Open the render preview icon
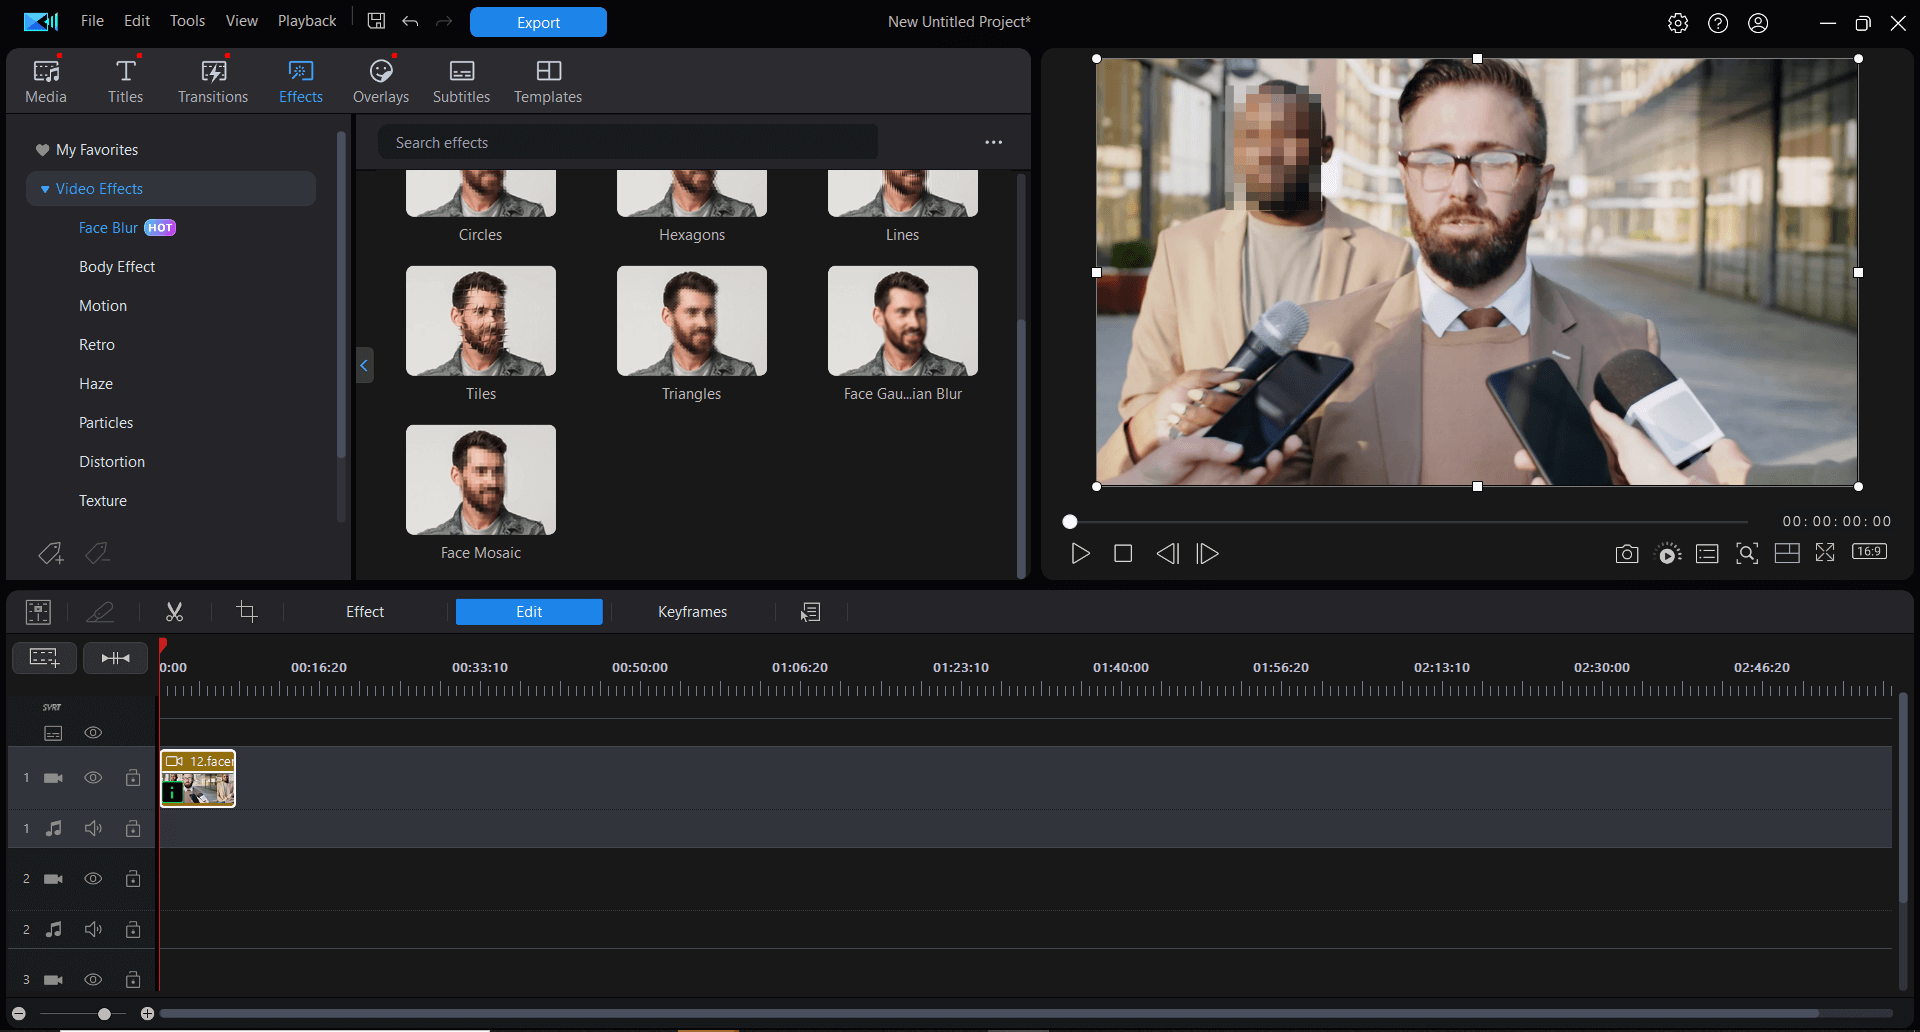This screenshot has height=1032, width=1920. tap(1667, 553)
